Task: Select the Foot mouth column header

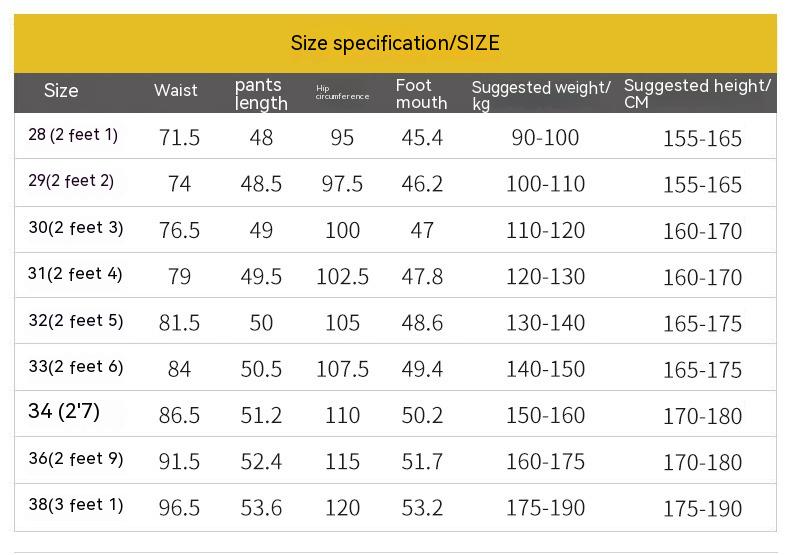Action: 421,94
